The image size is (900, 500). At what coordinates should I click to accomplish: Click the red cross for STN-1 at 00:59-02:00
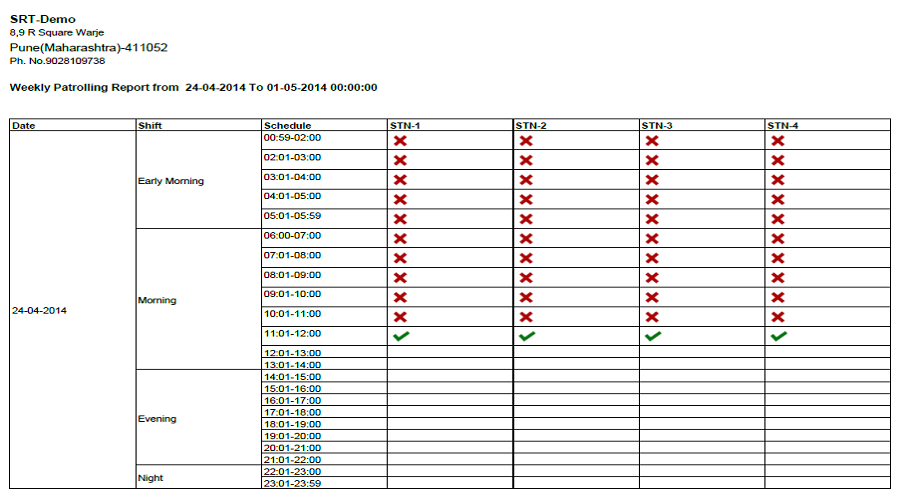tap(400, 141)
